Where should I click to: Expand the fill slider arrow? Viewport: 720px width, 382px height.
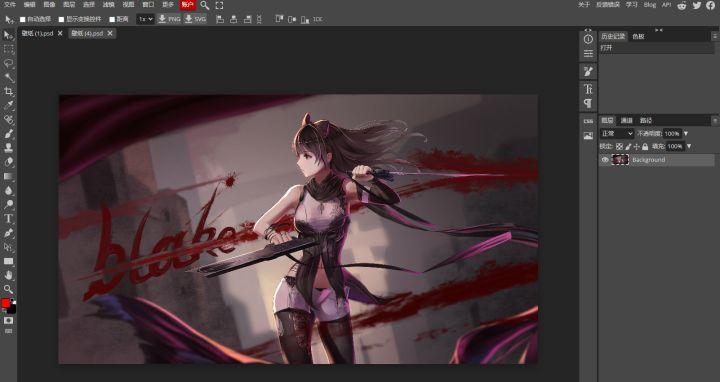point(689,146)
